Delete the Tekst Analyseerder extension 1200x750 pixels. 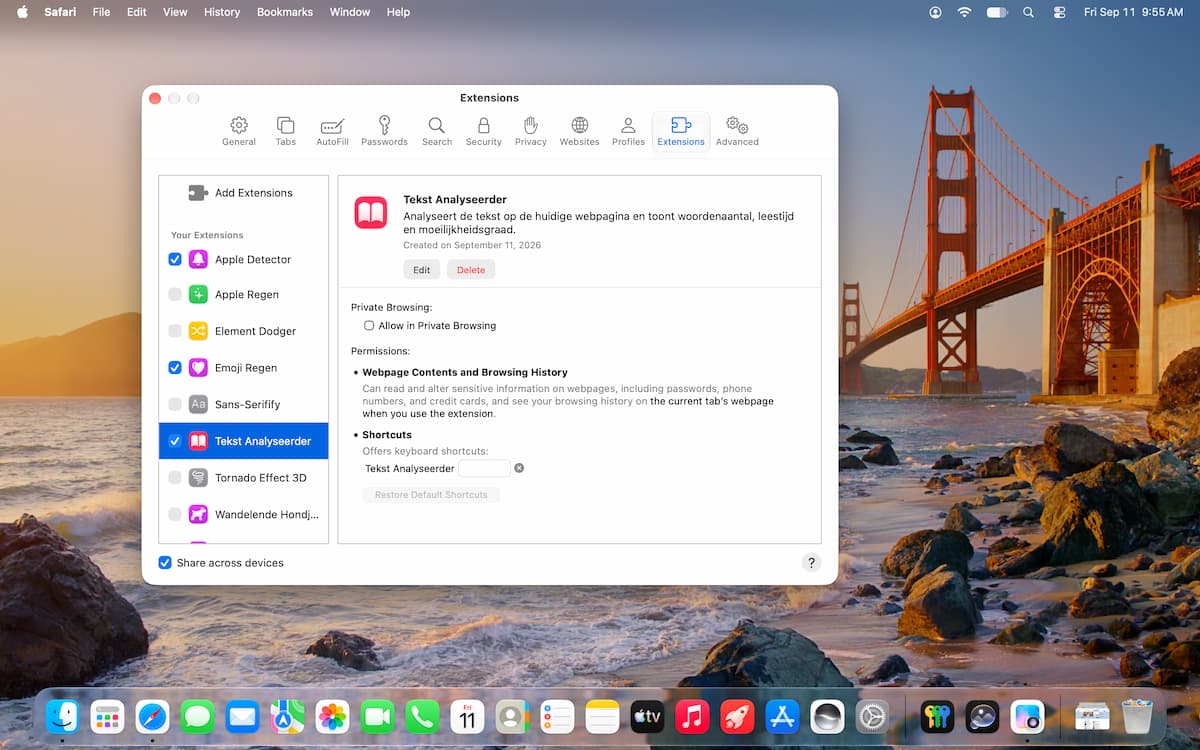coord(471,270)
